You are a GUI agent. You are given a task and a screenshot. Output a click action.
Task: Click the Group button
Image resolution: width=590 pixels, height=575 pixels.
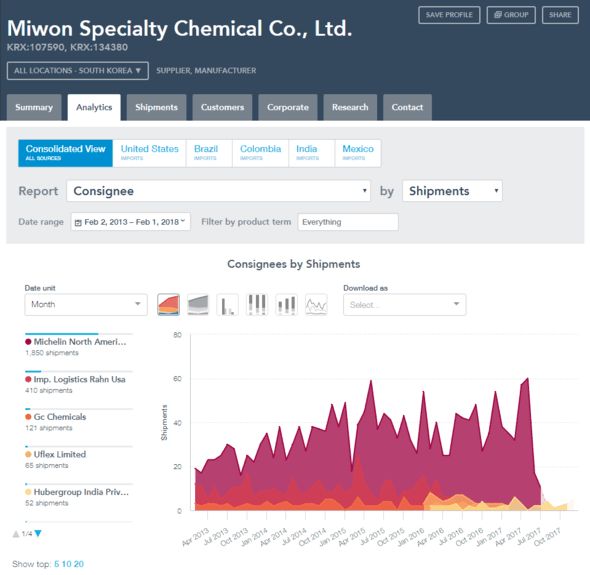pos(511,15)
